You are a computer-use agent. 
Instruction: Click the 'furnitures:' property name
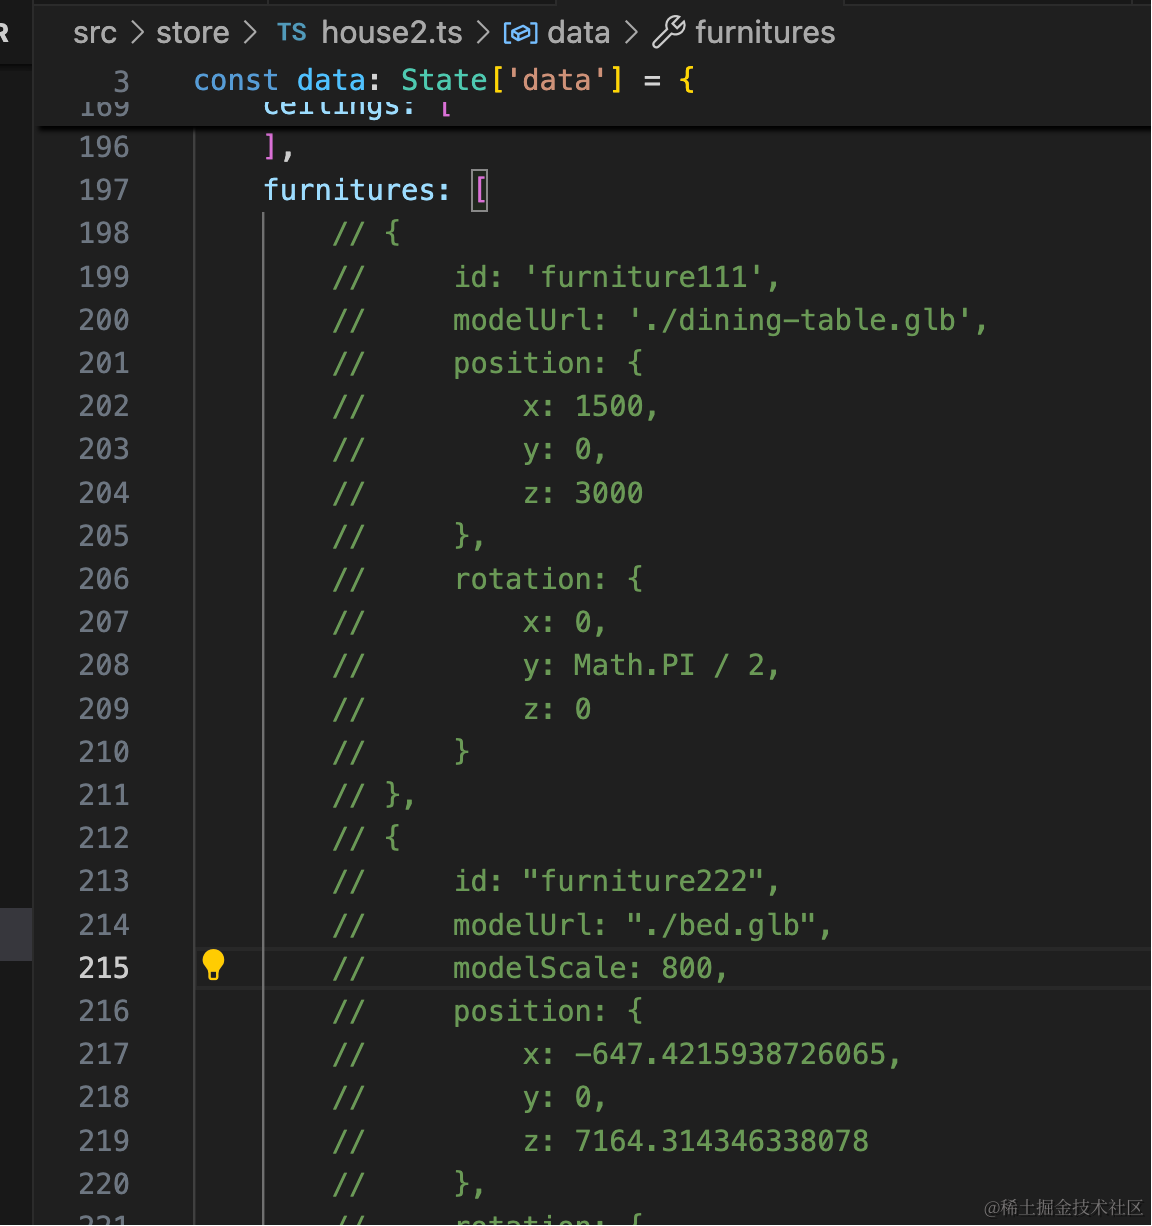click(357, 190)
